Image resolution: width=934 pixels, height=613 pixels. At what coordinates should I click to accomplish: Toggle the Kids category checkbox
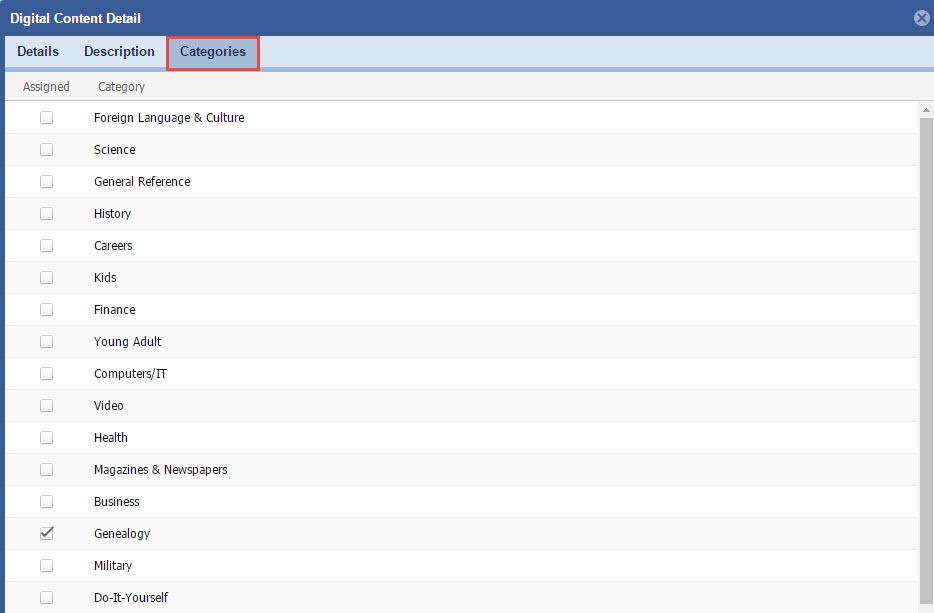coord(46,278)
